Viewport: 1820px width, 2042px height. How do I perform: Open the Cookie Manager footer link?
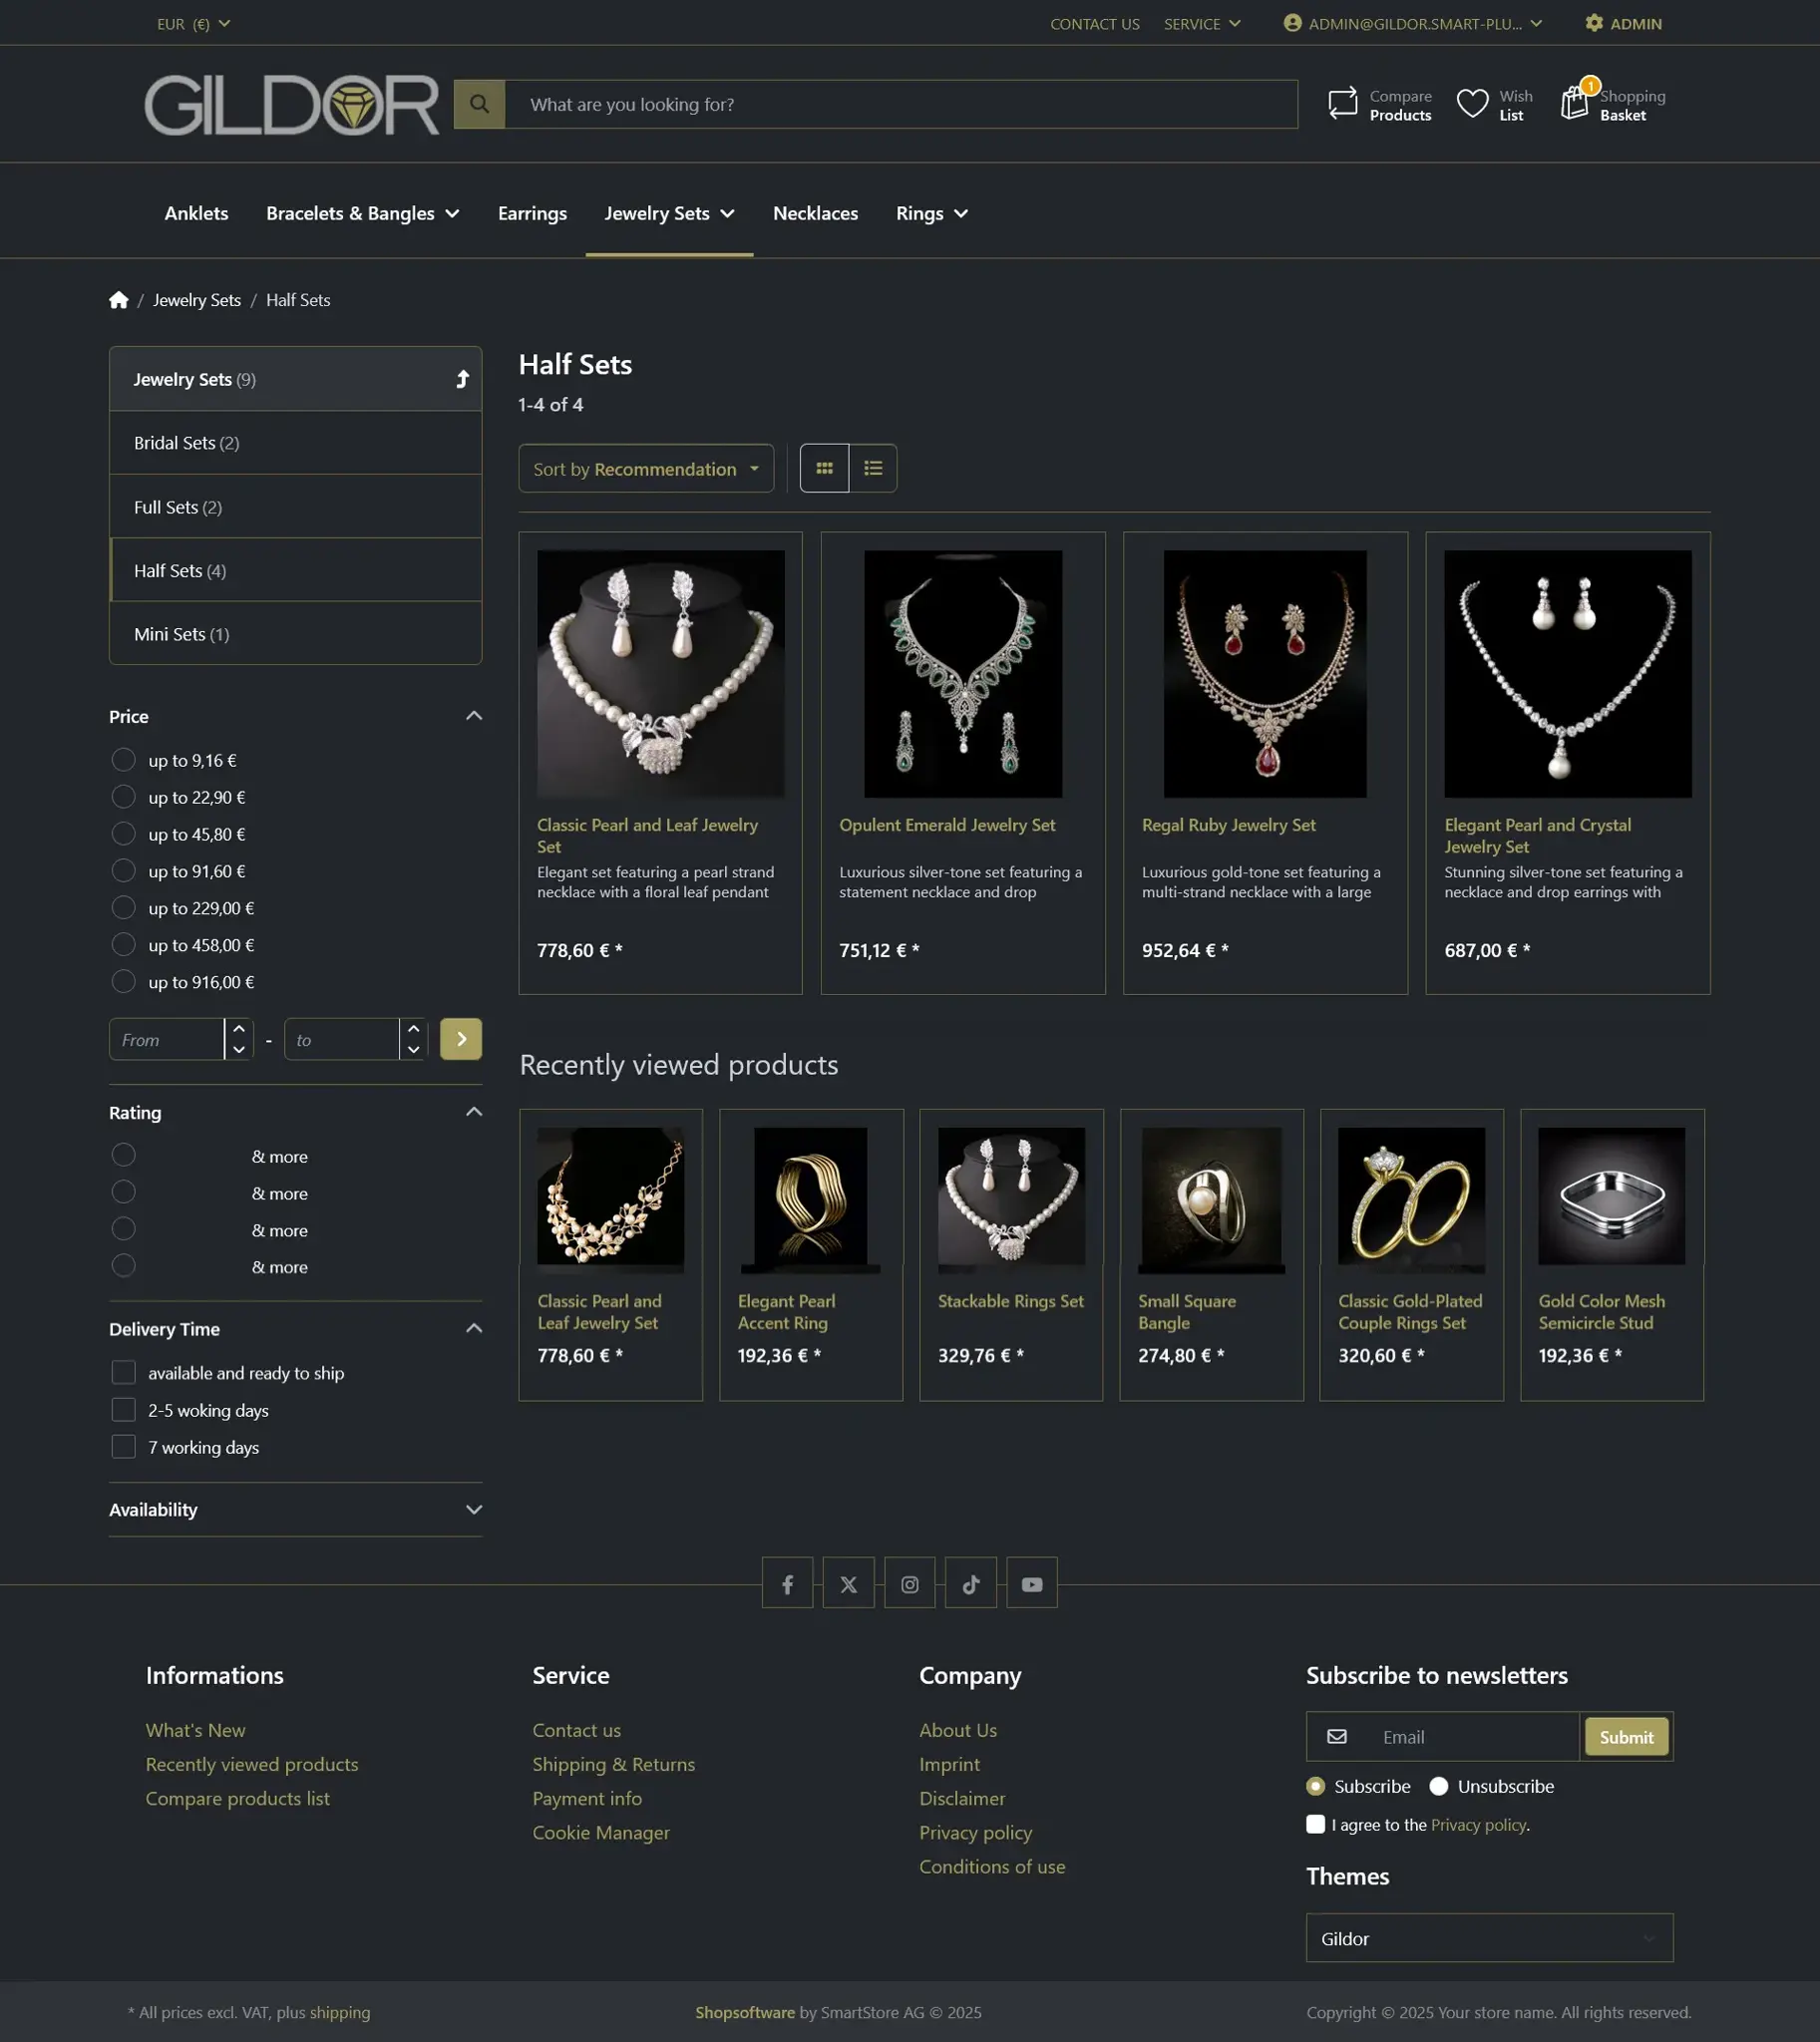click(600, 1832)
